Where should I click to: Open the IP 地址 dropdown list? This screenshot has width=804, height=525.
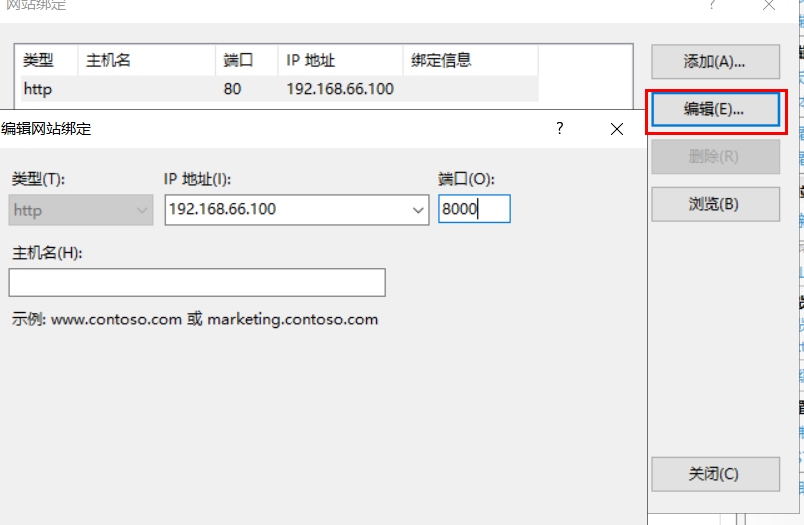tap(418, 210)
